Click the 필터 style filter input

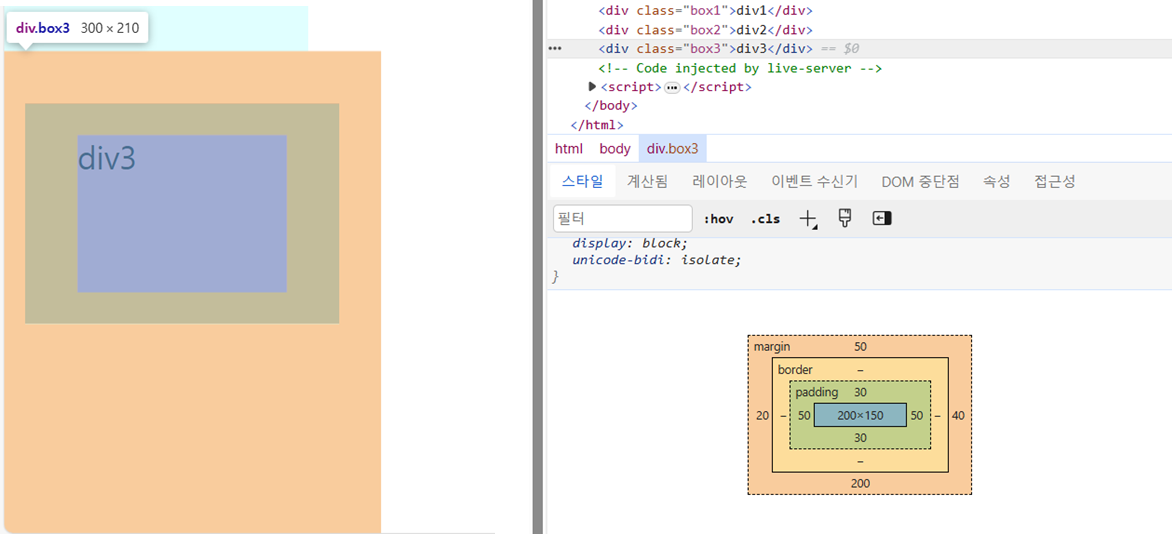click(623, 219)
